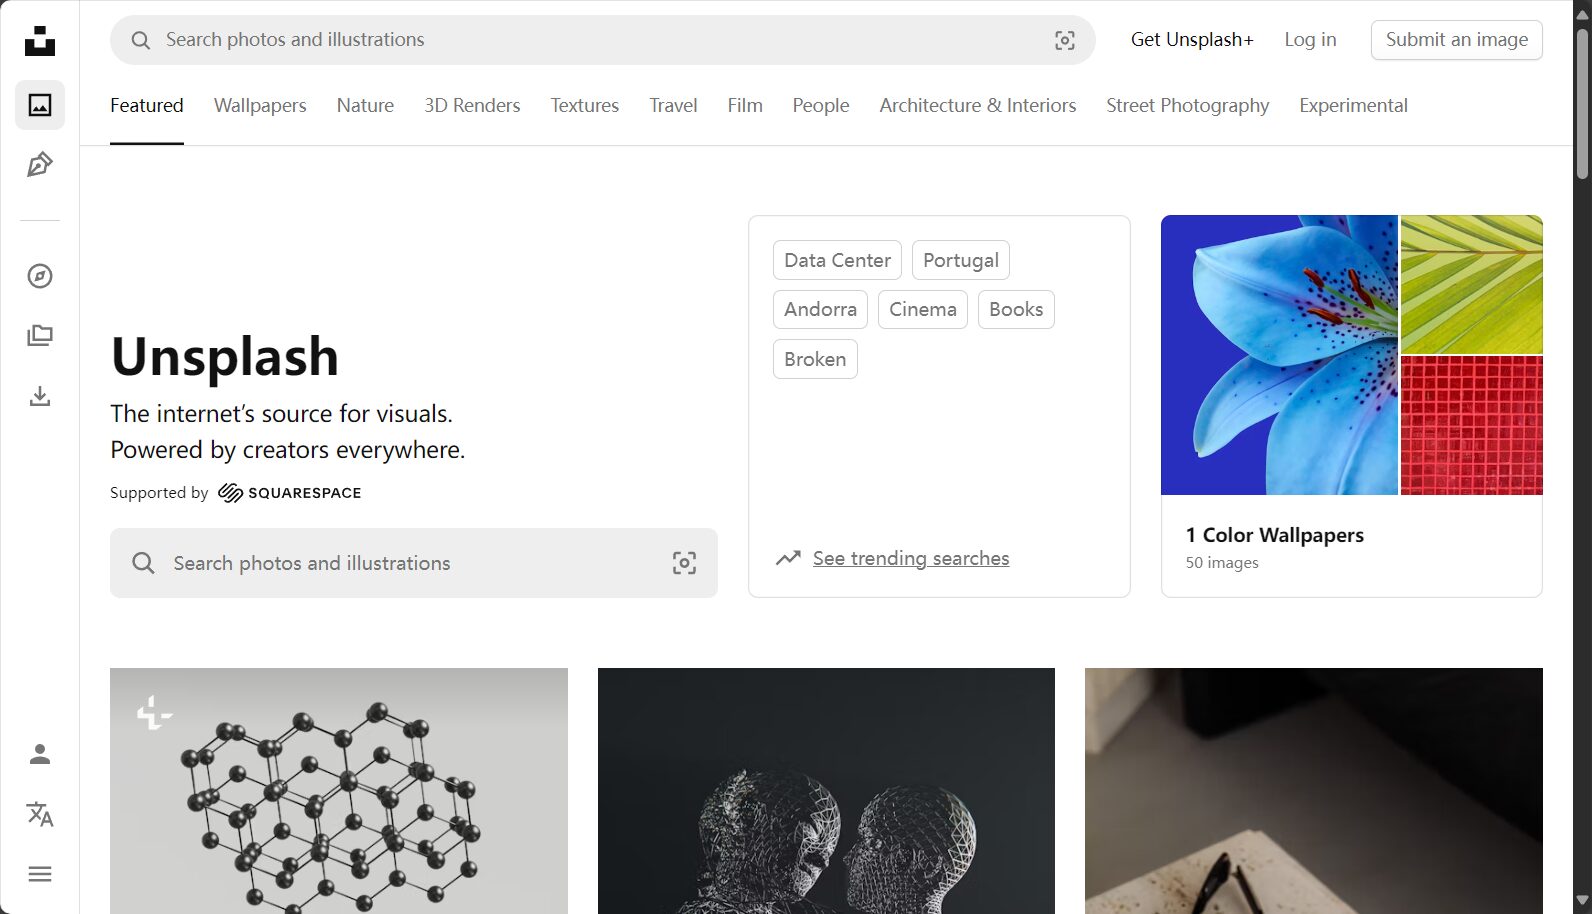Click the magnifier icon in top search bar
This screenshot has width=1592, height=914.
[141, 40]
